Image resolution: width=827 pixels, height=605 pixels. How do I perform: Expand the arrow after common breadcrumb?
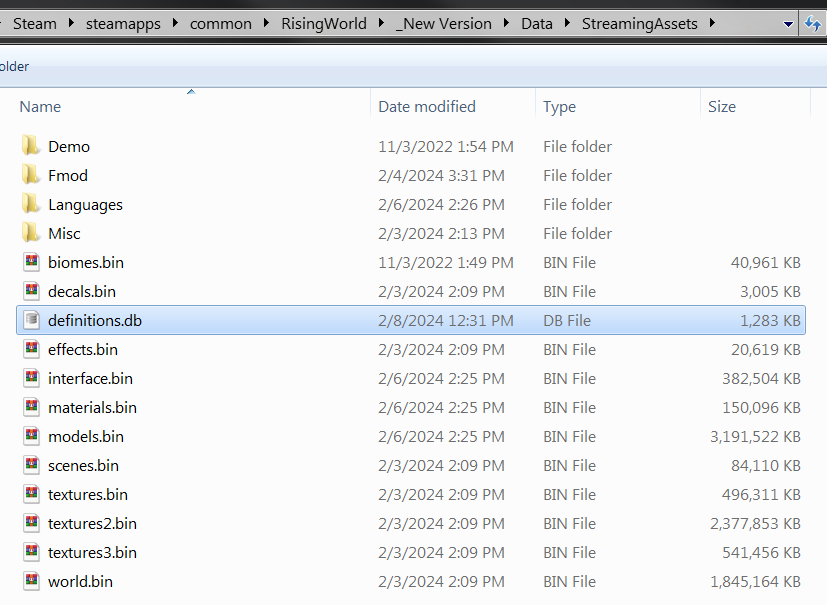click(266, 23)
